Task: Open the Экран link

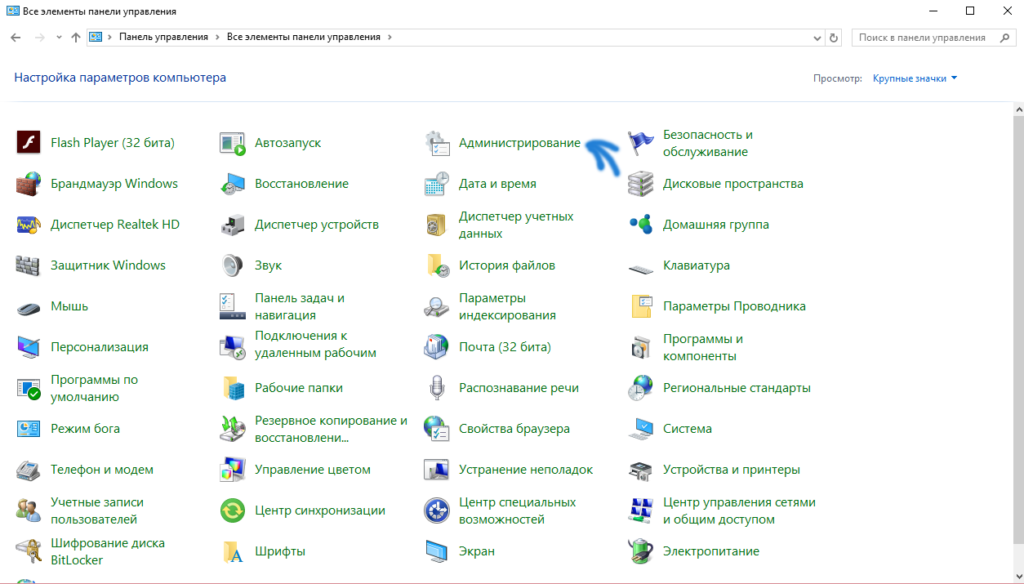Action: 477,551
